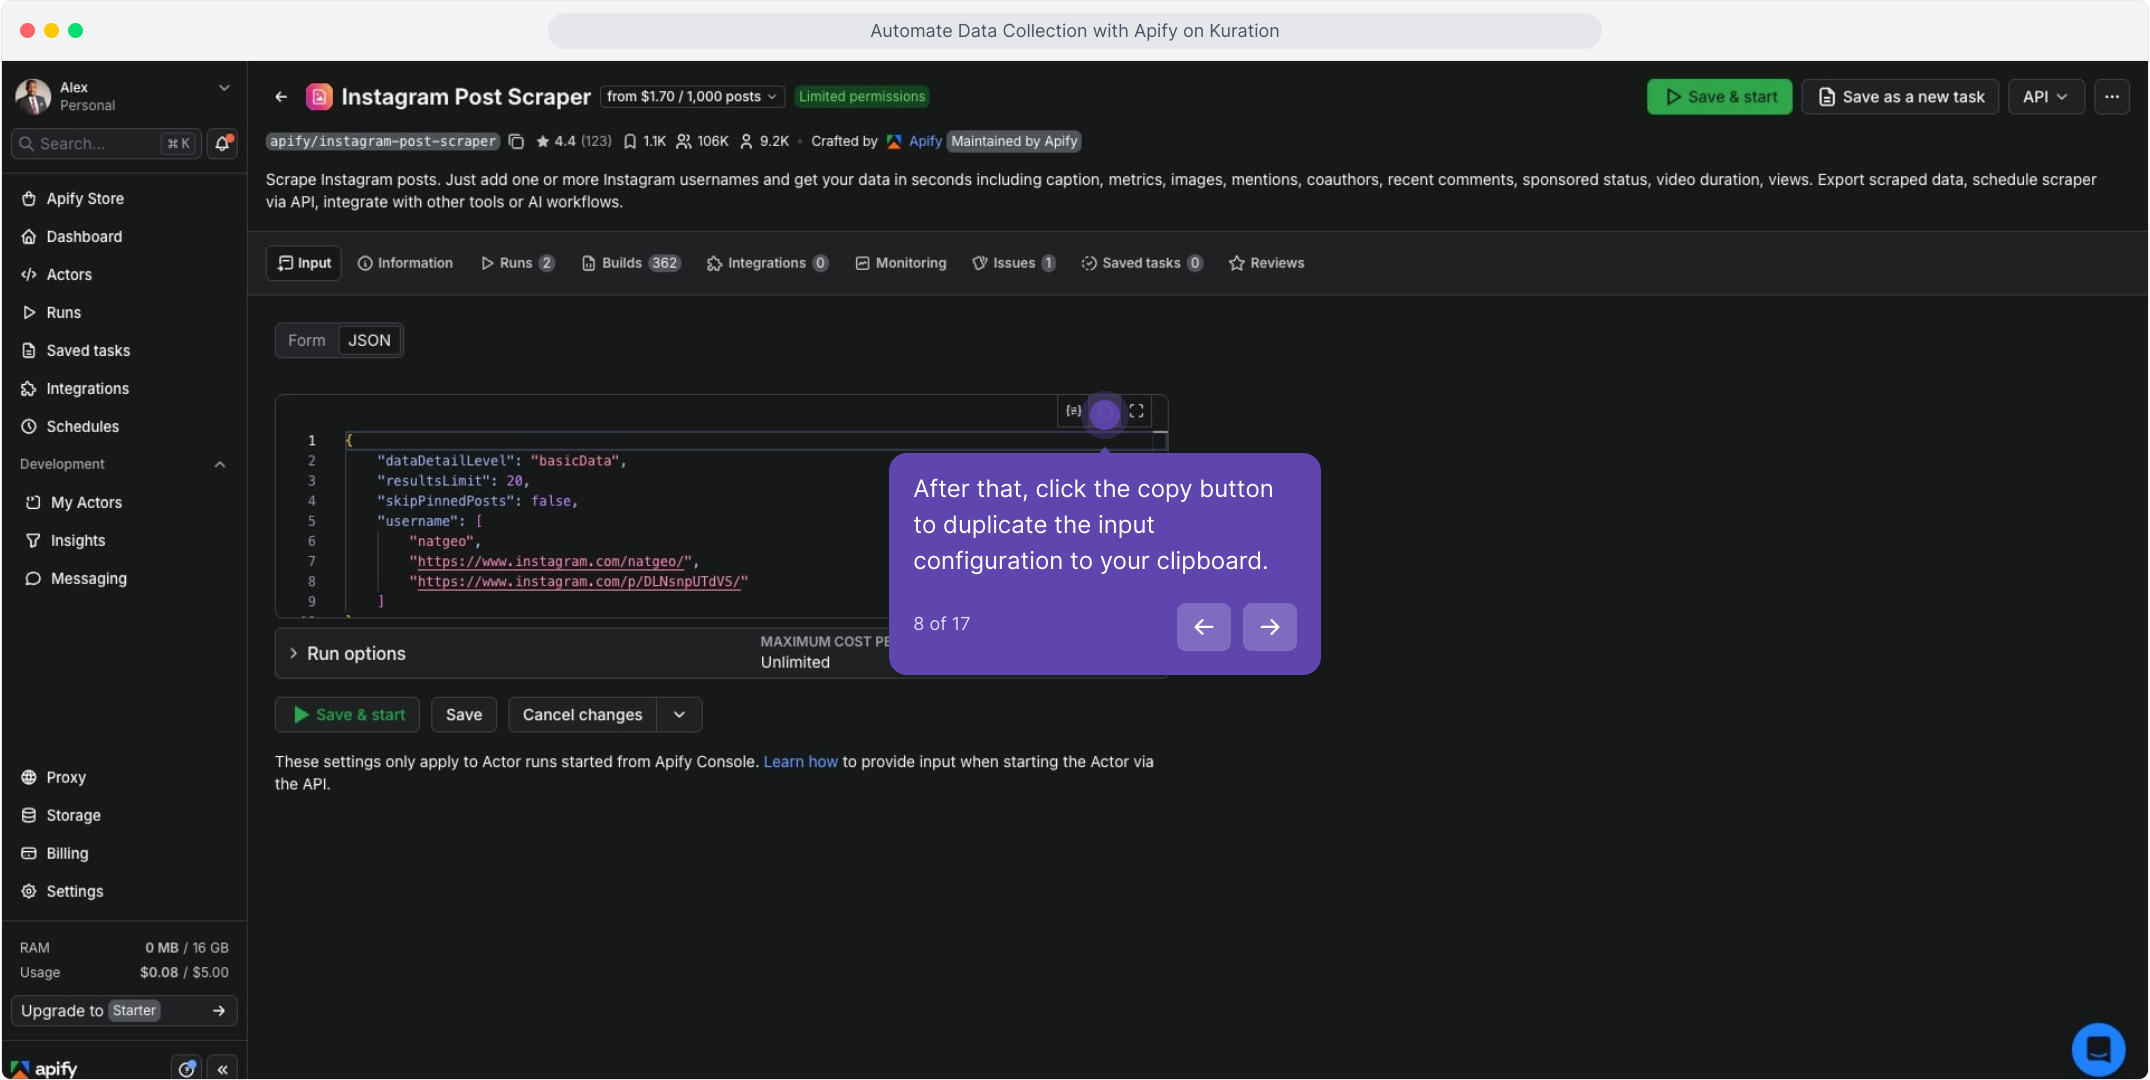
Task: Open Integrations in sidebar
Action: (124, 389)
